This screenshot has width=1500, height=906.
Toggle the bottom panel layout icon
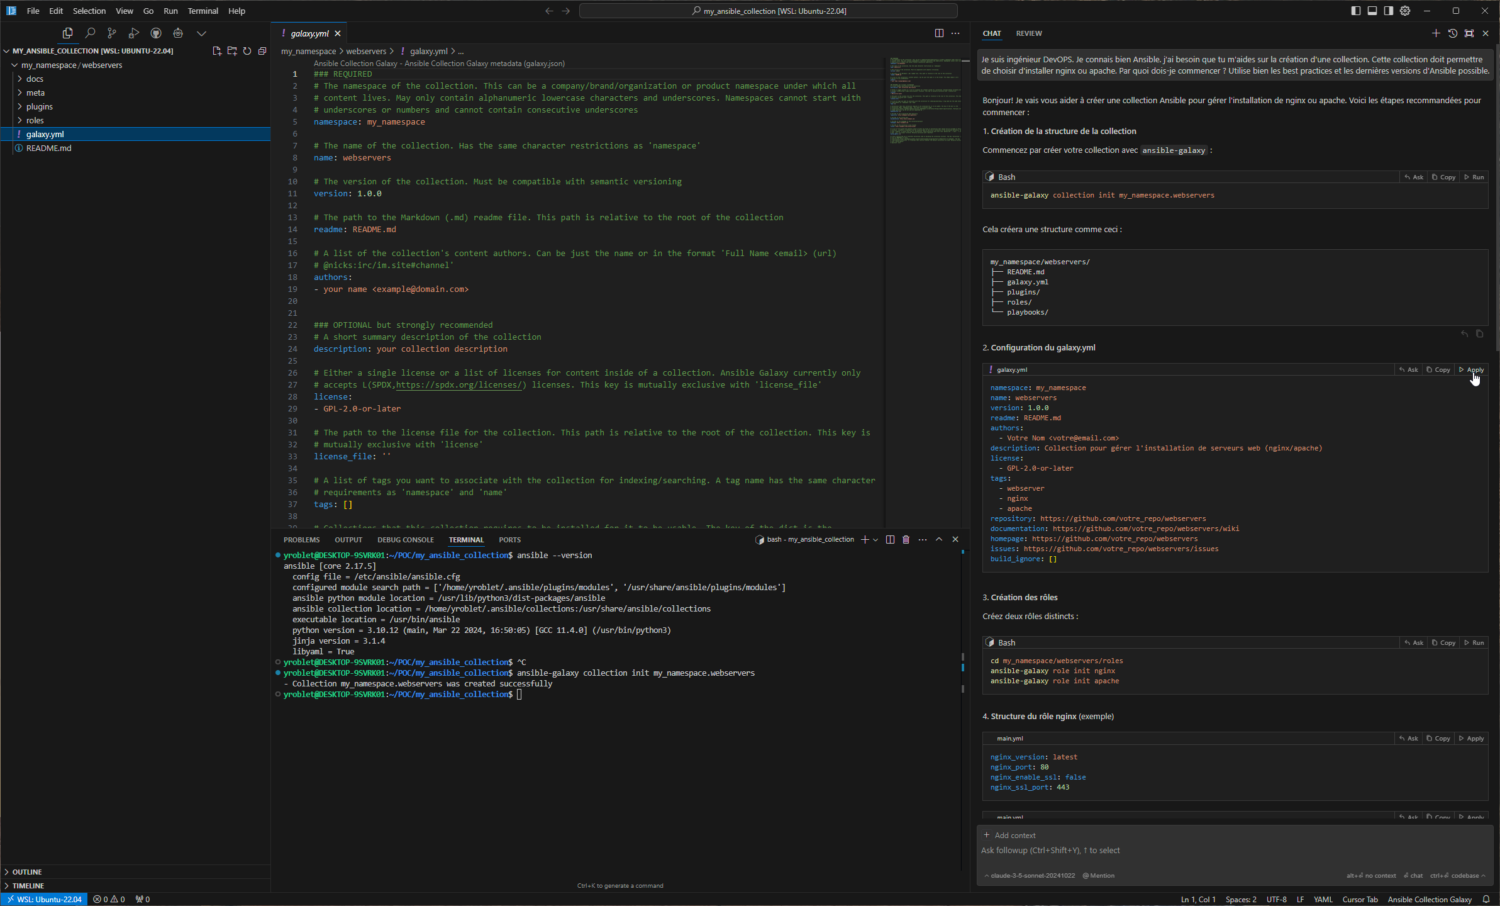pos(1372,11)
